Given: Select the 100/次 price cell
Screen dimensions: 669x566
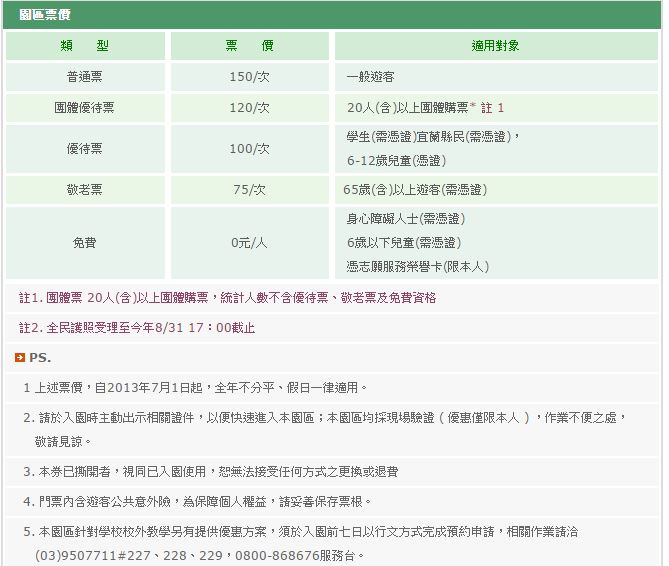Looking at the screenshot, I should [x=249, y=148].
